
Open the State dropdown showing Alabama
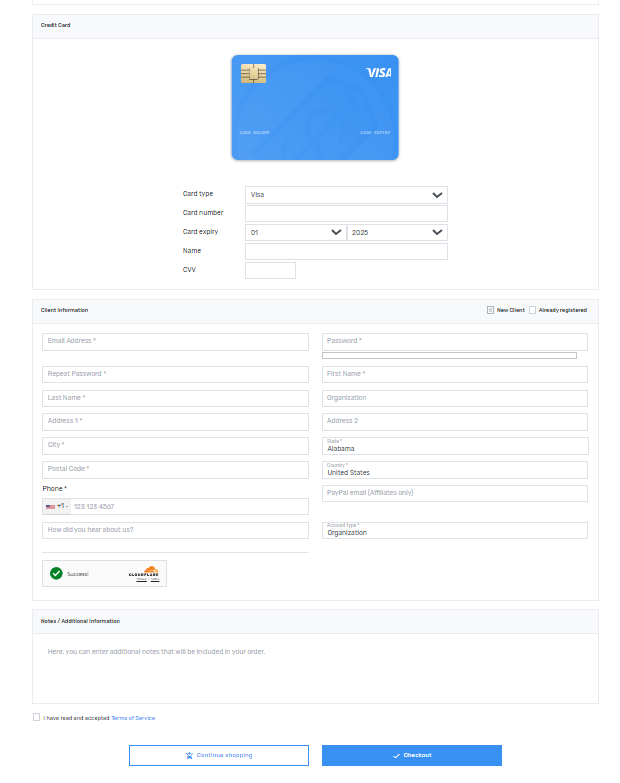[x=455, y=446]
